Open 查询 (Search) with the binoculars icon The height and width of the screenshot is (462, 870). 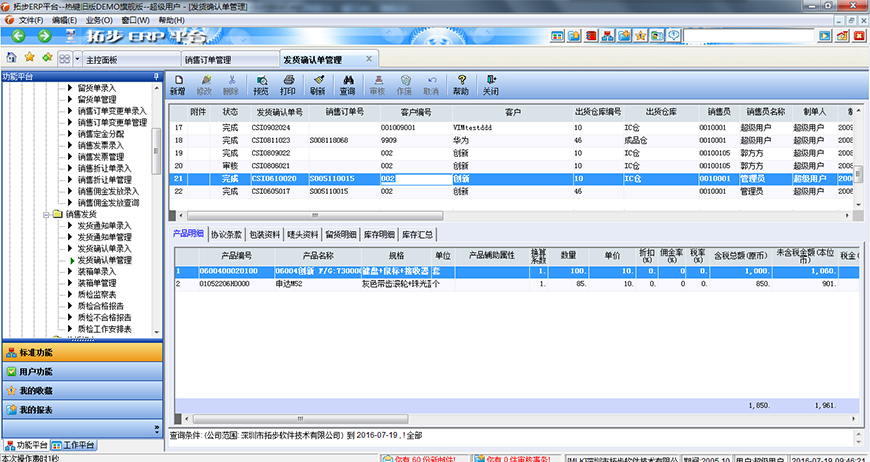tap(347, 84)
